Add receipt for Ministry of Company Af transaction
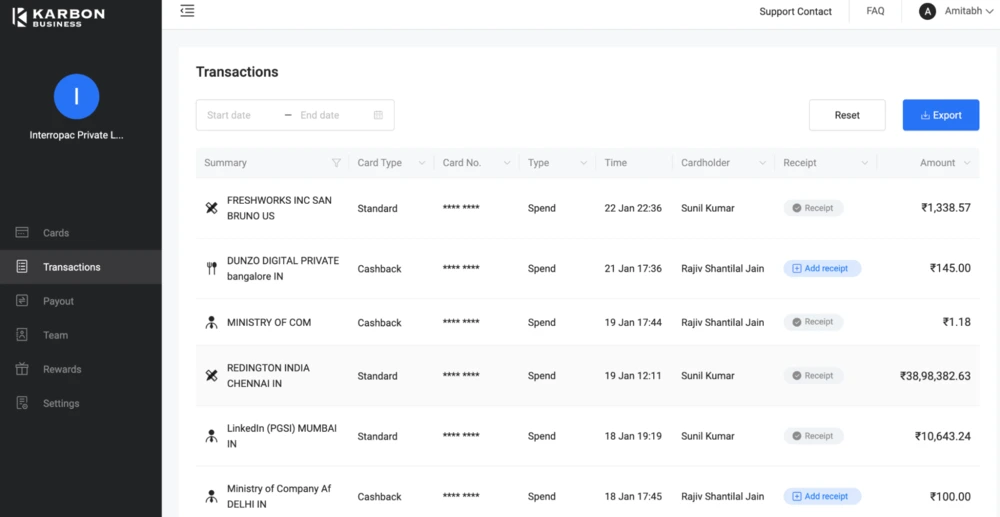Viewport: 1000px width, 517px height. [822, 496]
